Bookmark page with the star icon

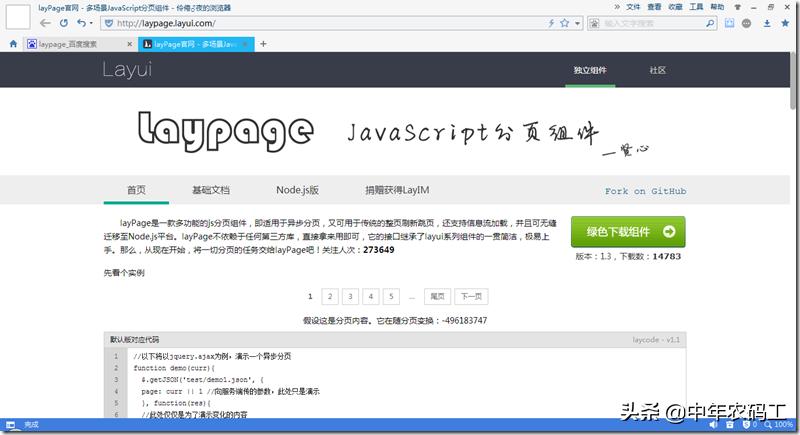coord(564,23)
